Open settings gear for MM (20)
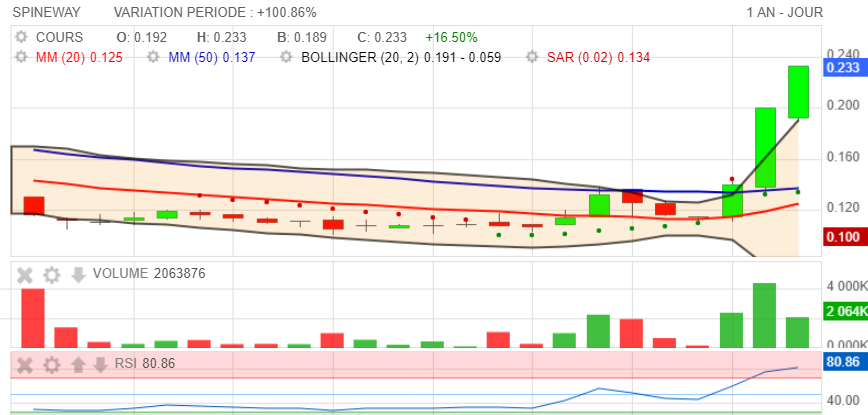The width and height of the screenshot is (868, 415). coord(21,57)
